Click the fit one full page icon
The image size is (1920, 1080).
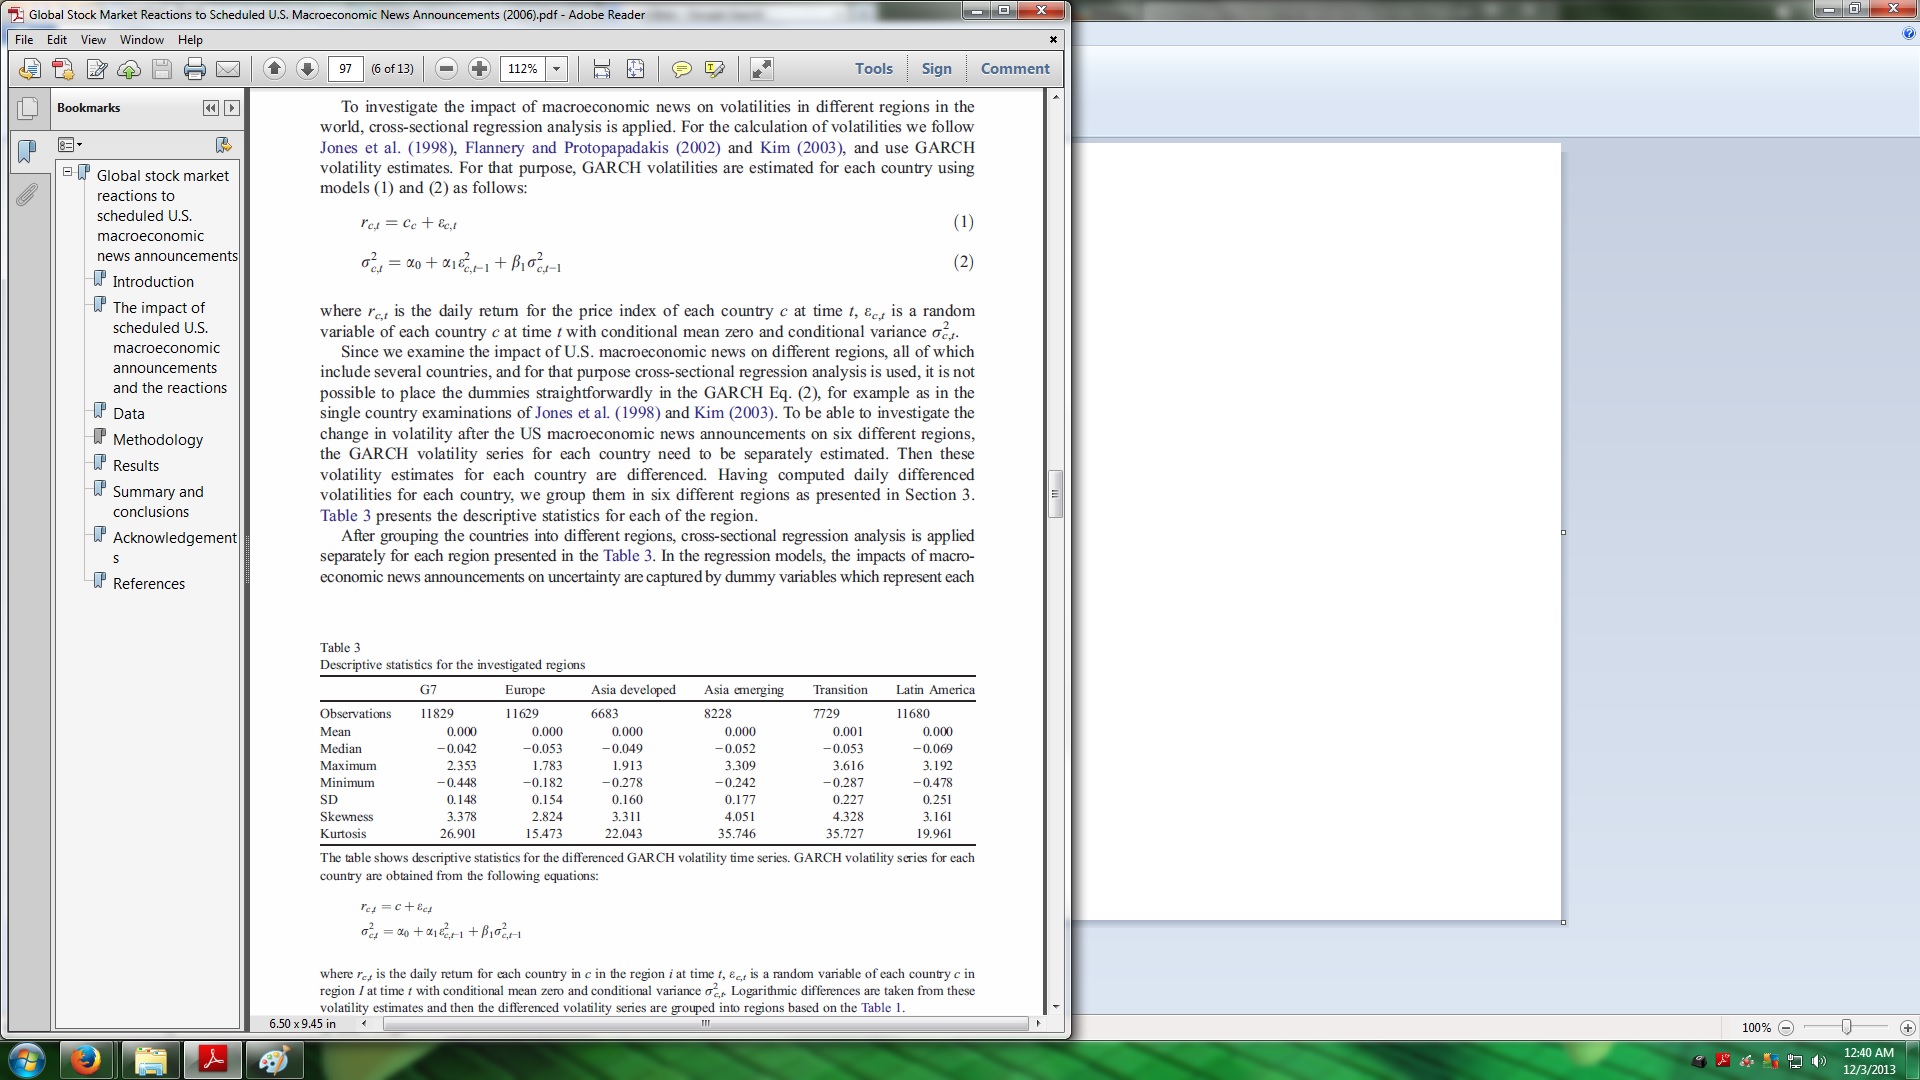coord(635,69)
